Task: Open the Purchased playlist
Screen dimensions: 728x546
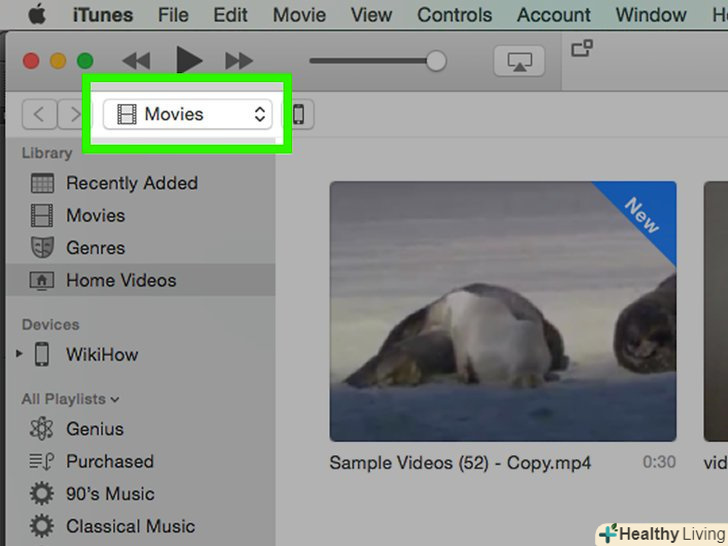Action: pos(109,462)
